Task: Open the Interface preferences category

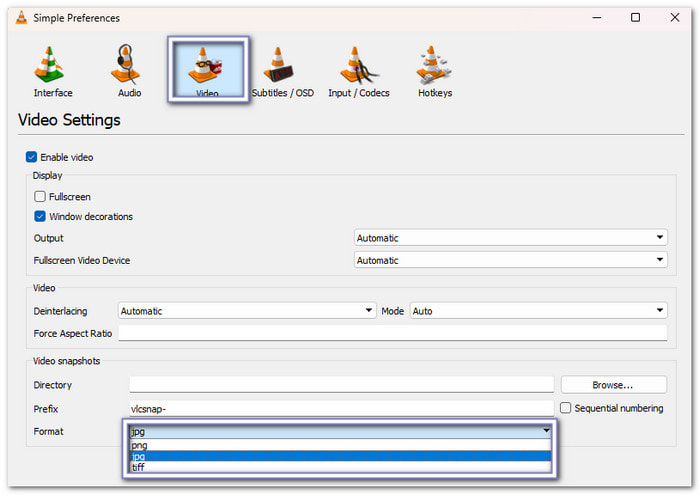Action: point(52,71)
